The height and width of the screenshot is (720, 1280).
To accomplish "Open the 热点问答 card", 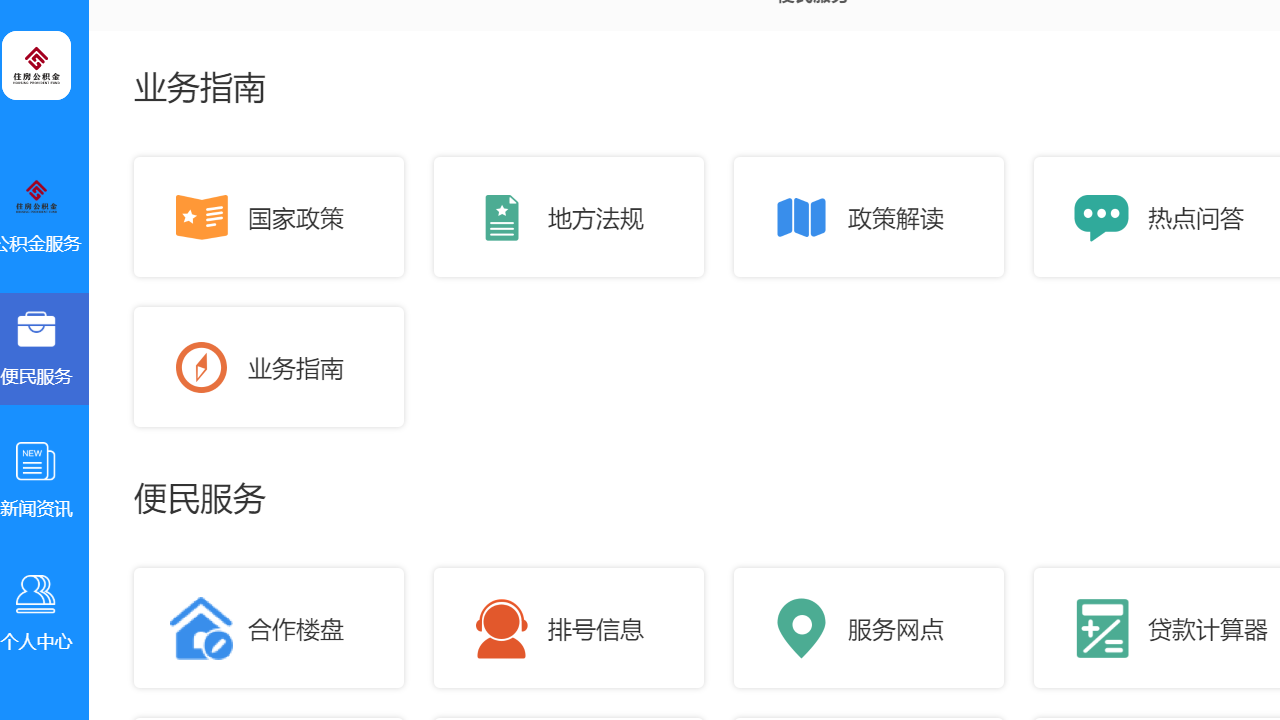I will coord(1156,216).
